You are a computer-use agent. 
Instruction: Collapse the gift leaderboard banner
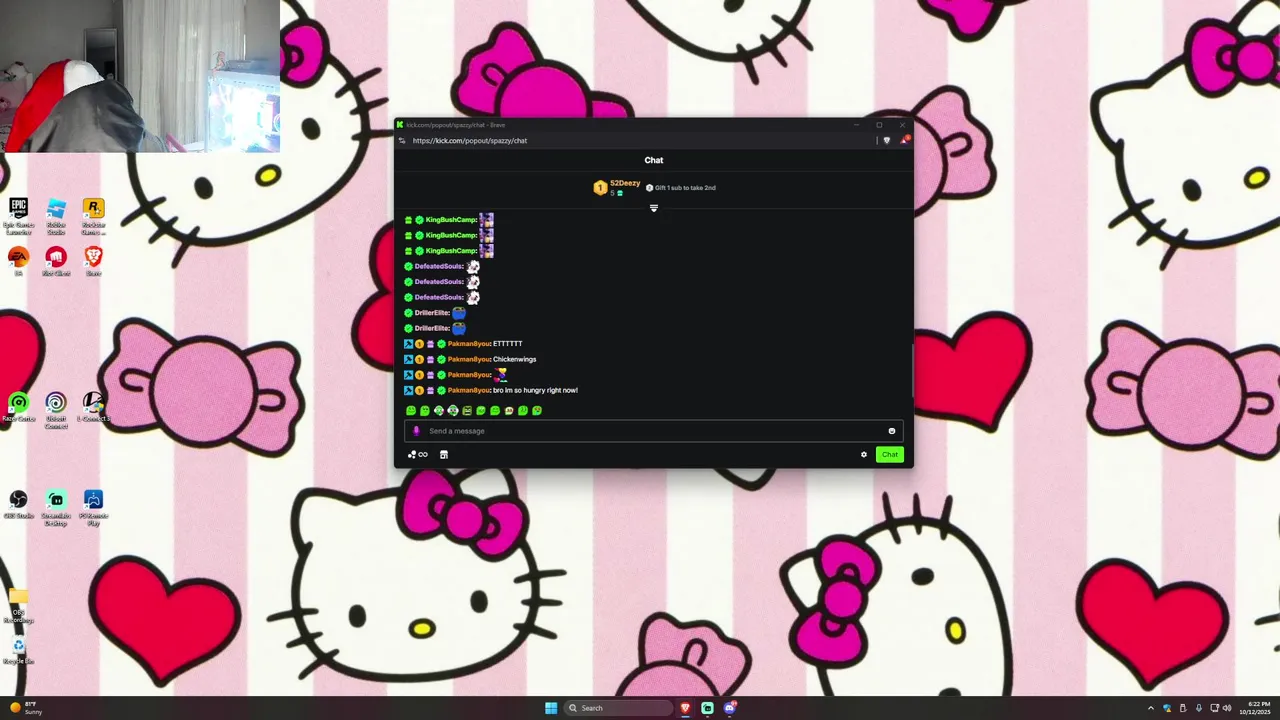pyautogui.click(x=654, y=208)
